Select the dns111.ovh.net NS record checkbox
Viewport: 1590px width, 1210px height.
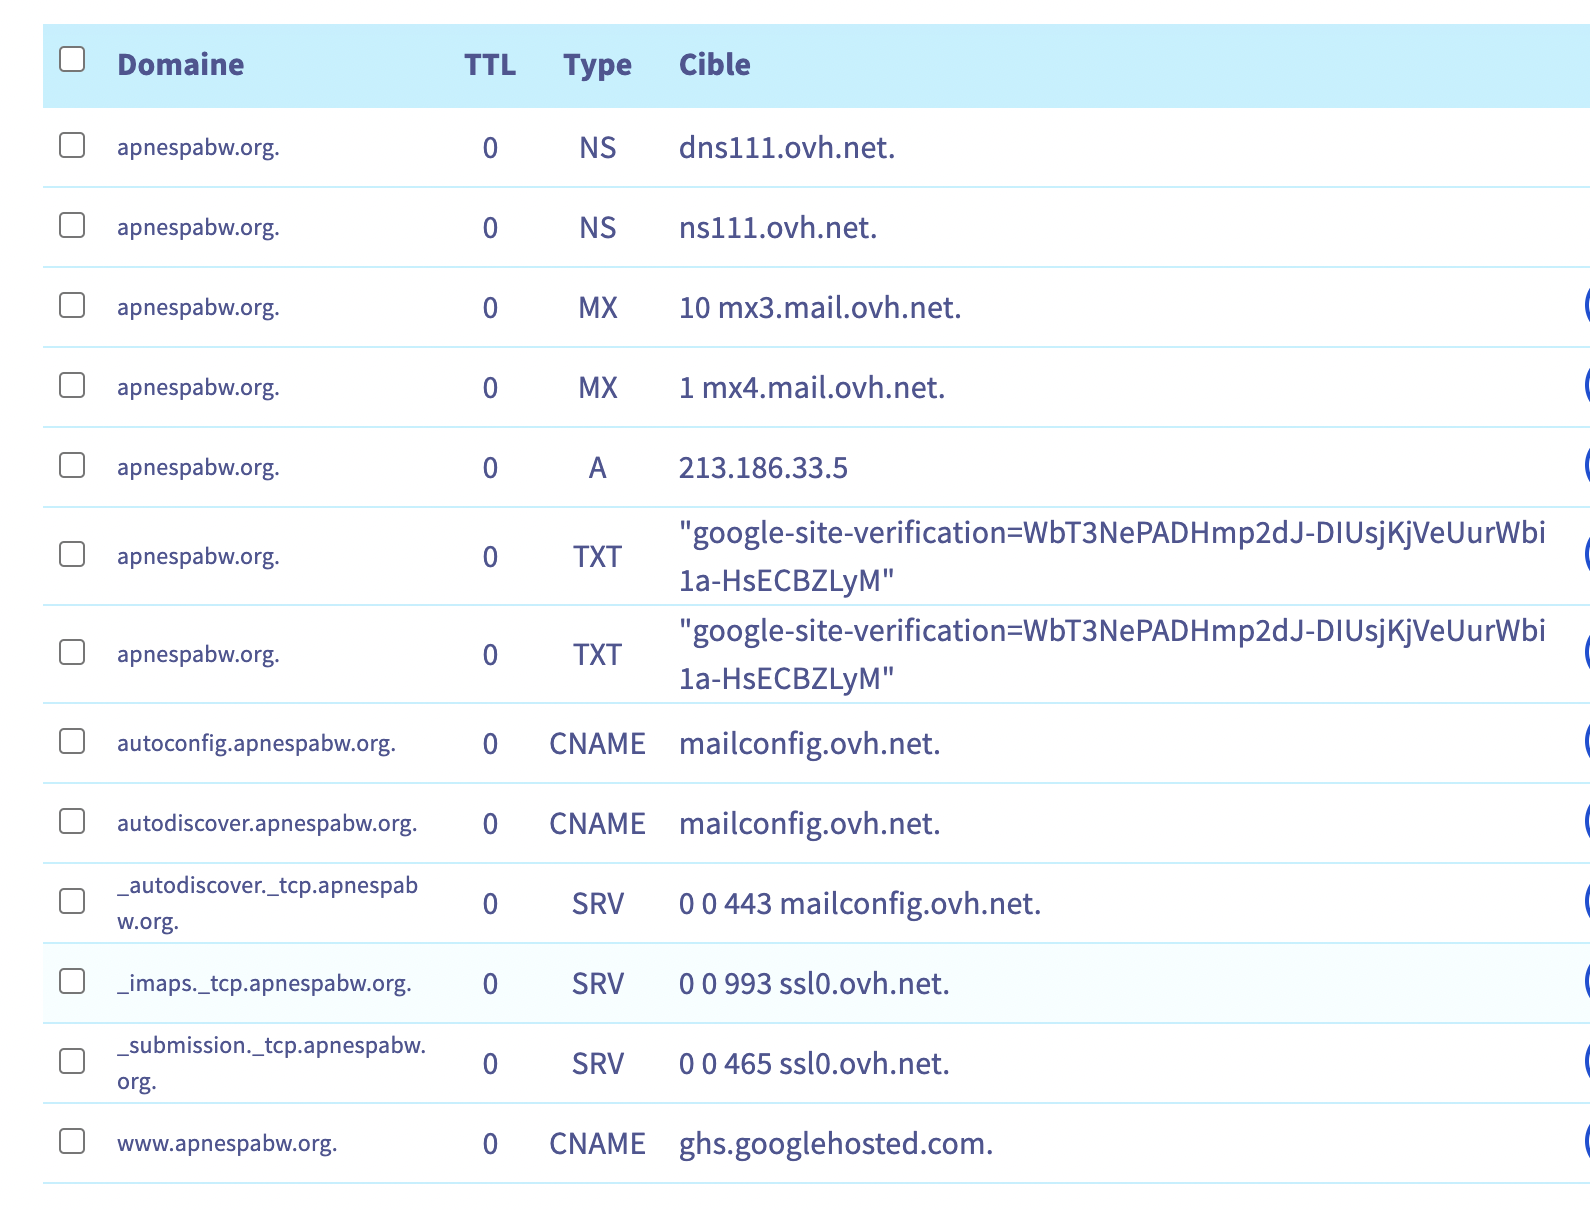coord(72,146)
